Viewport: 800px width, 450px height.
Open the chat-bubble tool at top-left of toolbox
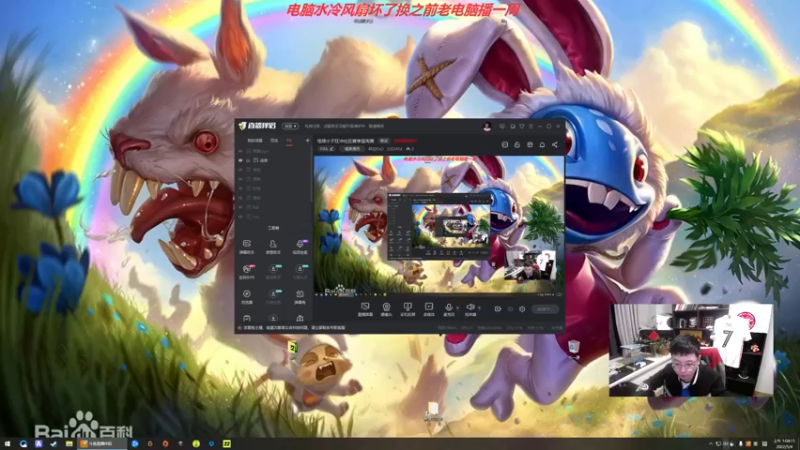[246, 246]
